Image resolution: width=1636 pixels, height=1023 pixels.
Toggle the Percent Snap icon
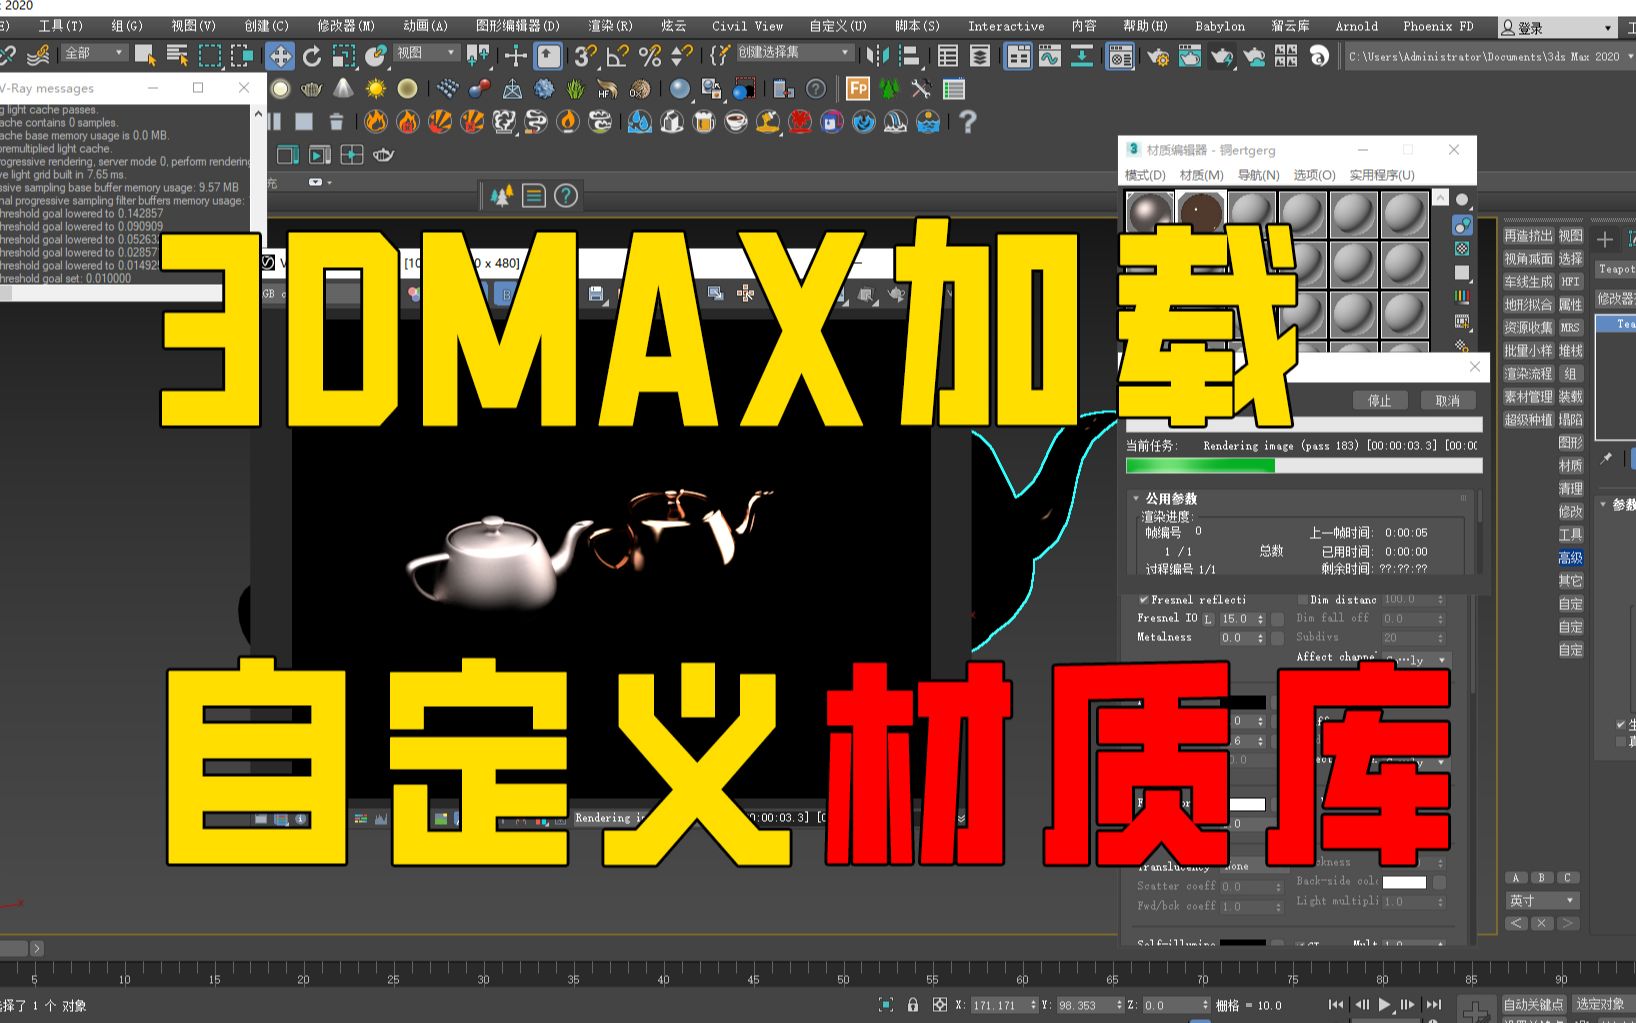pos(650,56)
